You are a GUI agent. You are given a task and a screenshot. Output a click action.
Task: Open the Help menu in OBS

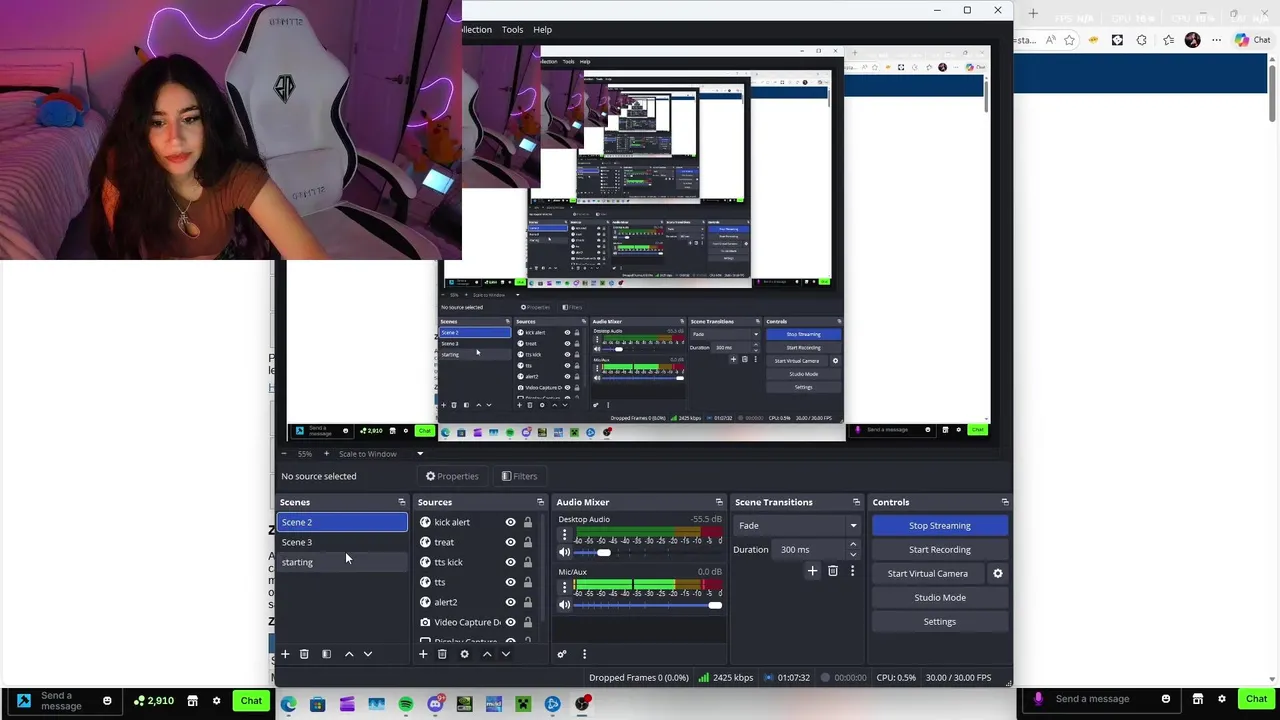[542, 30]
